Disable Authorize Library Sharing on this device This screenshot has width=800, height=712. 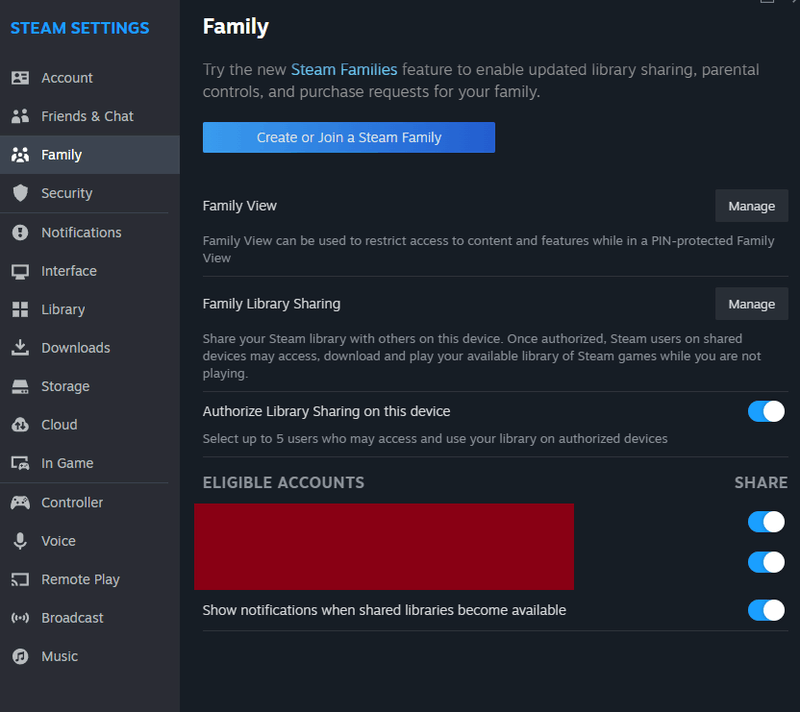[766, 412]
